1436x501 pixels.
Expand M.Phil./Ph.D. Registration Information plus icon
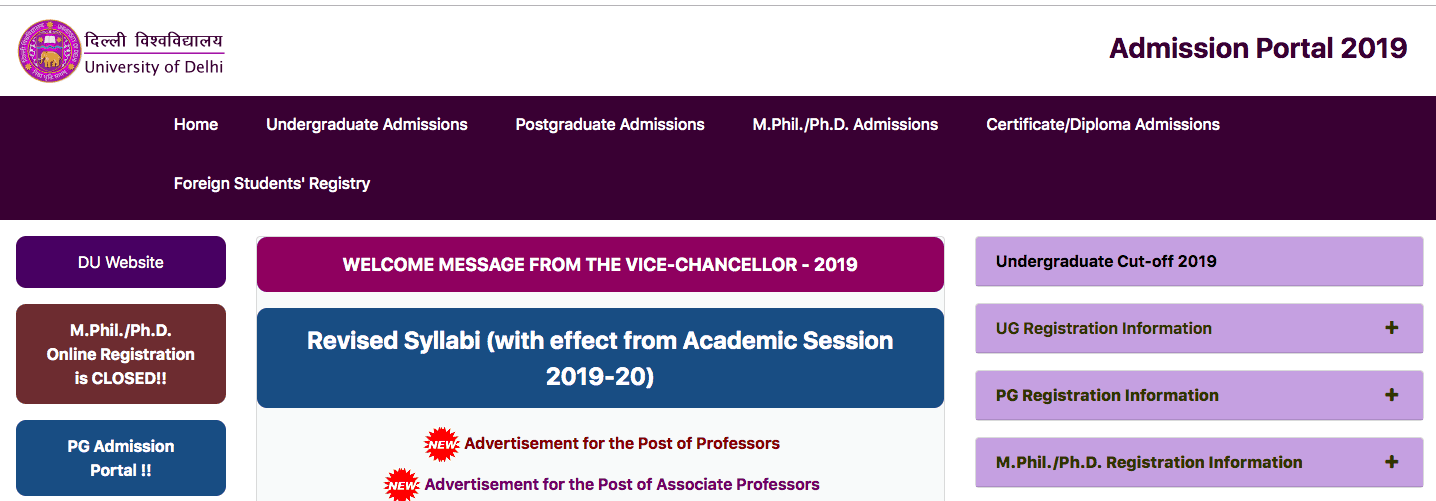click(x=1391, y=462)
